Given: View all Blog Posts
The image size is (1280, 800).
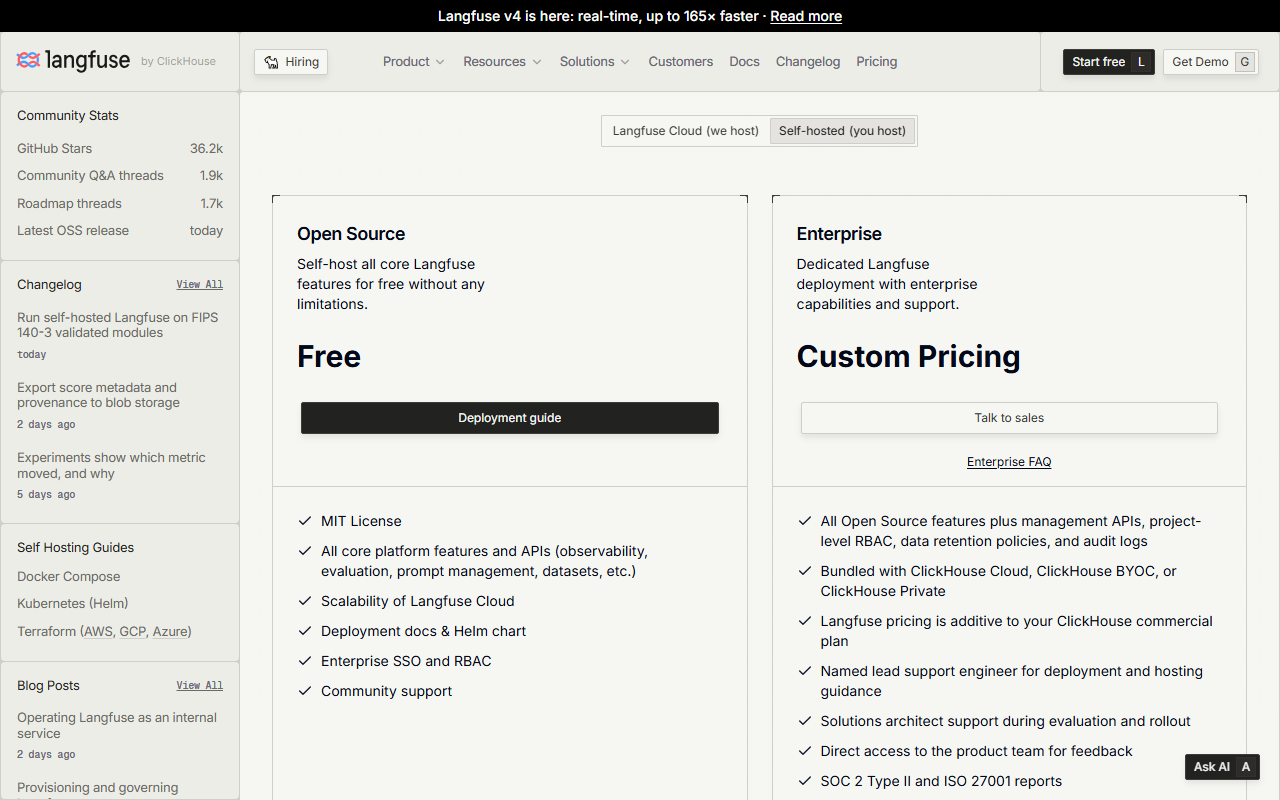Looking at the screenshot, I should pyautogui.click(x=200, y=686).
